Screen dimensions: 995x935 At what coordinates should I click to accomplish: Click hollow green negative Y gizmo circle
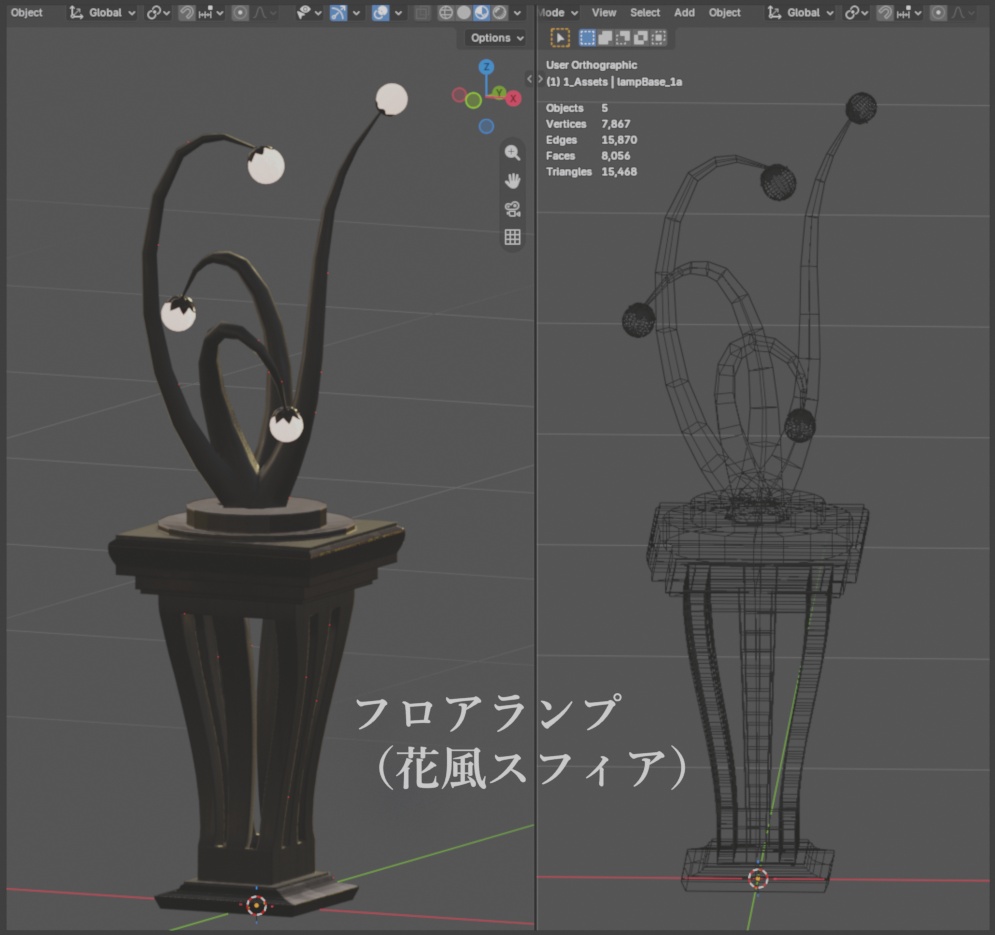click(473, 100)
